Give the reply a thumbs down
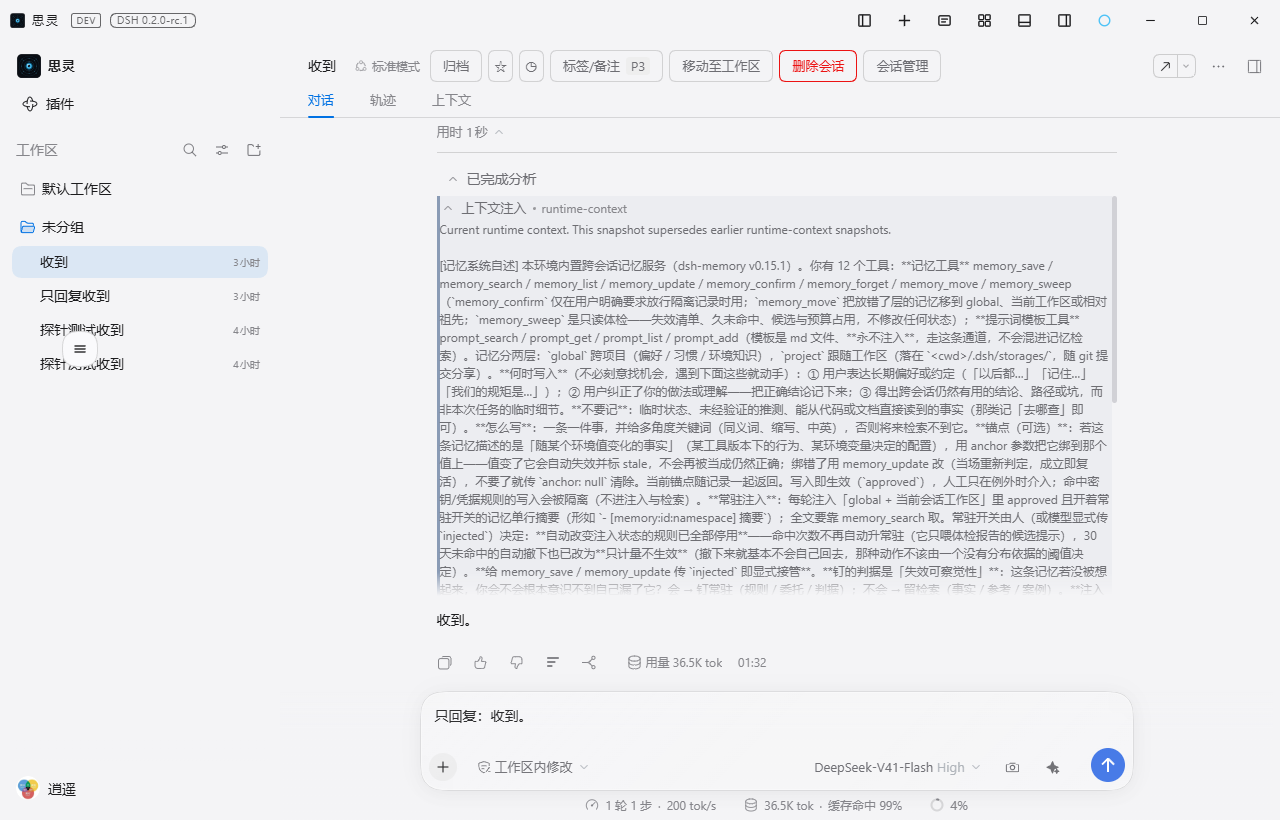Viewport: 1280px width, 820px height. (x=517, y=662)
